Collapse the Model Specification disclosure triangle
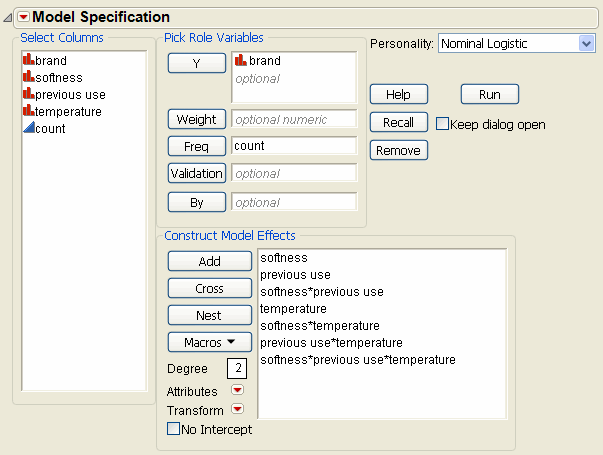 tap(9, 17)
